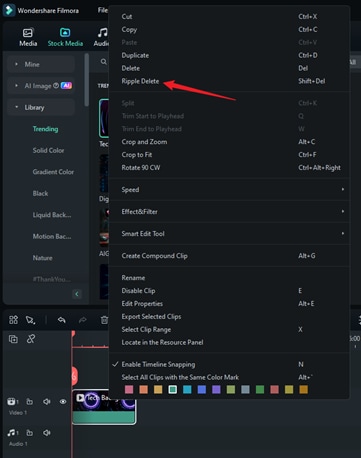Select Solid Color in the Library
This screenshot has height=458, width=361.
pos(48,150)
